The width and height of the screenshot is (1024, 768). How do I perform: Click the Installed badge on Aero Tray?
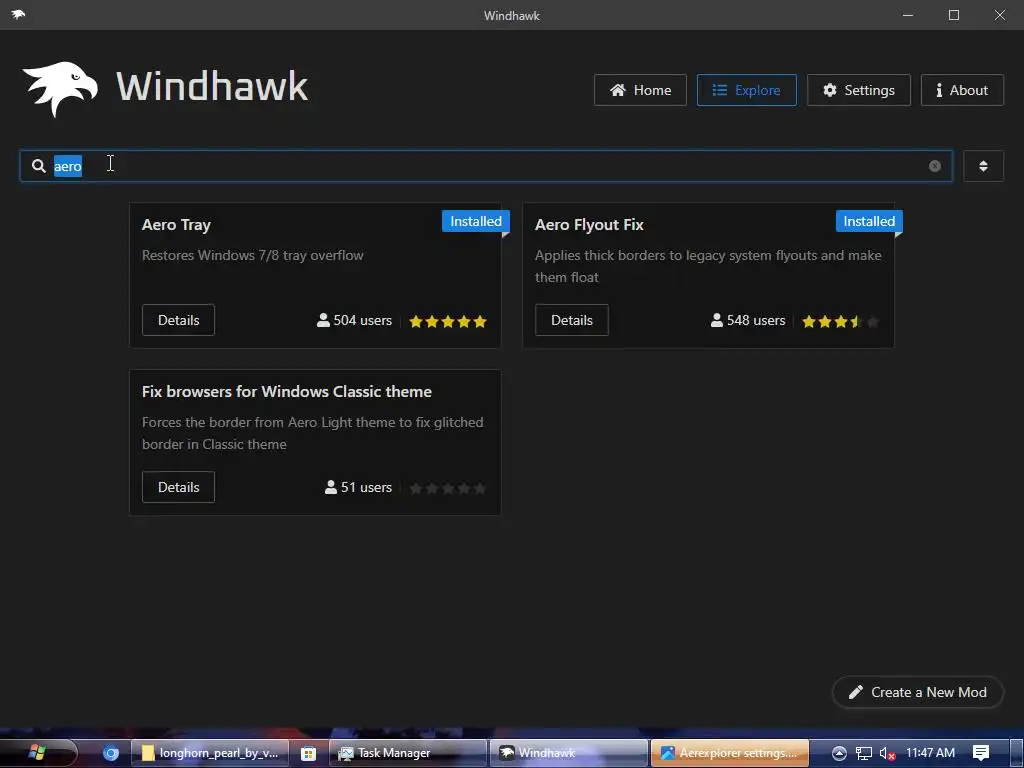coord(475,221)
